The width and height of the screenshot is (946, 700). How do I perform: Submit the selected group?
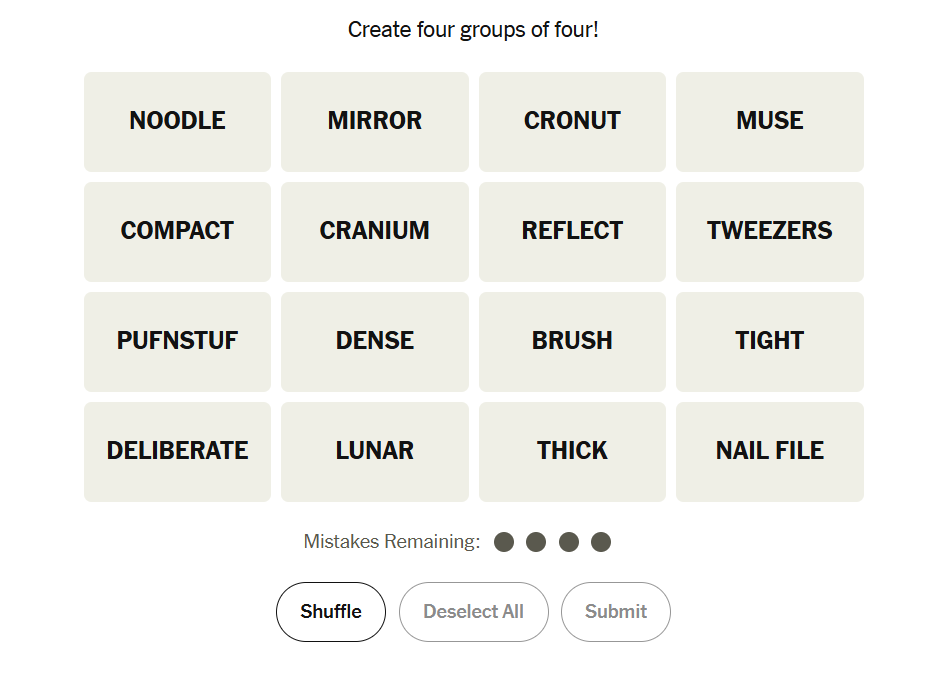pos(615,611)
